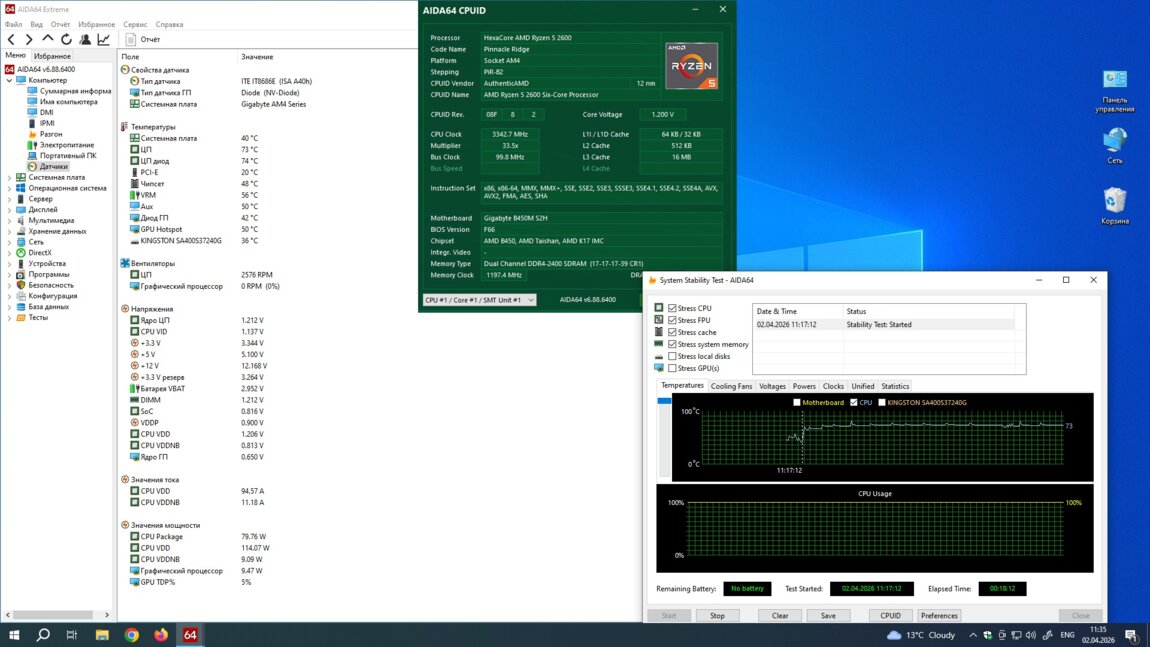
Task: Click the Preferences button
Action: coord(939,616)
